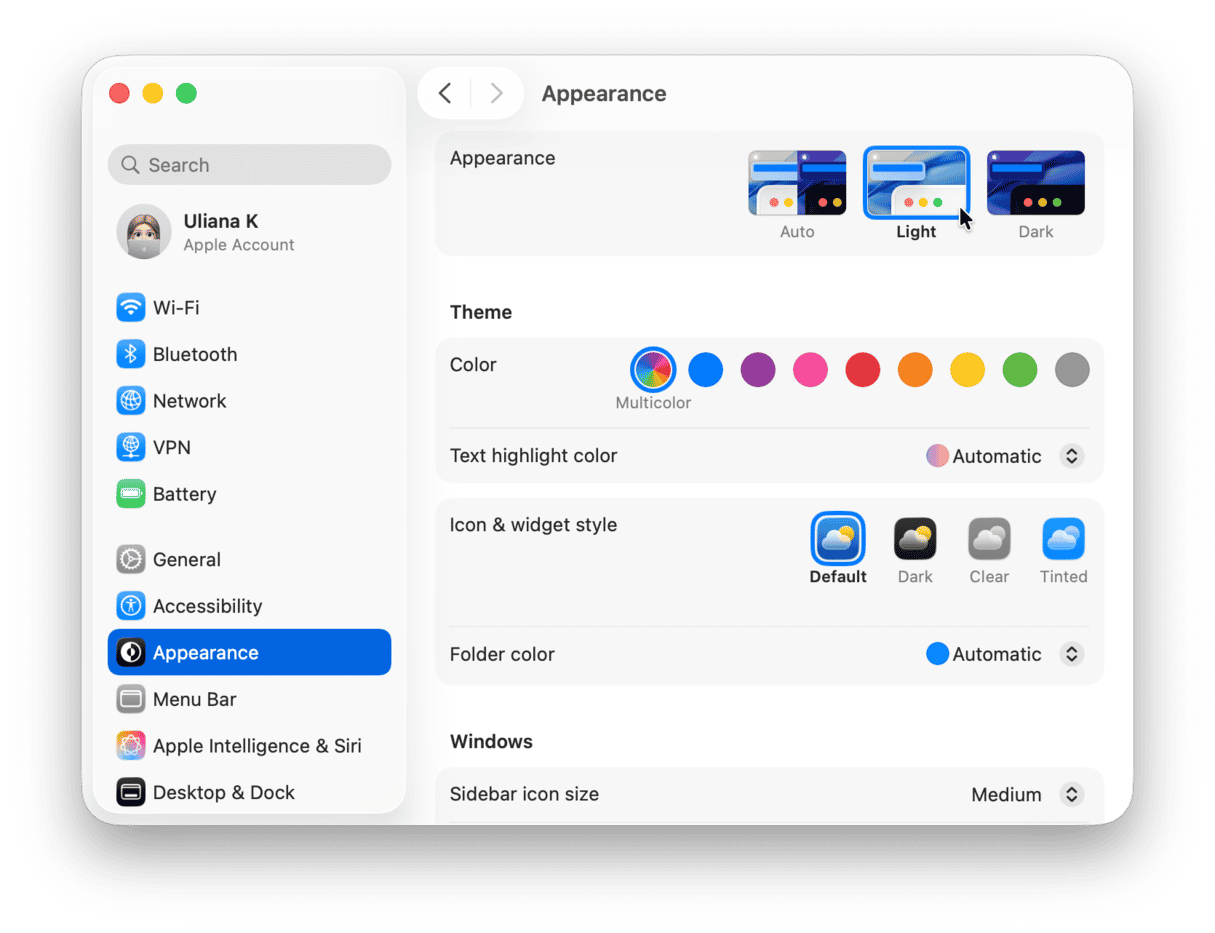
Task: Select the Auto appearance mode
Action: [x=797, y=184]
